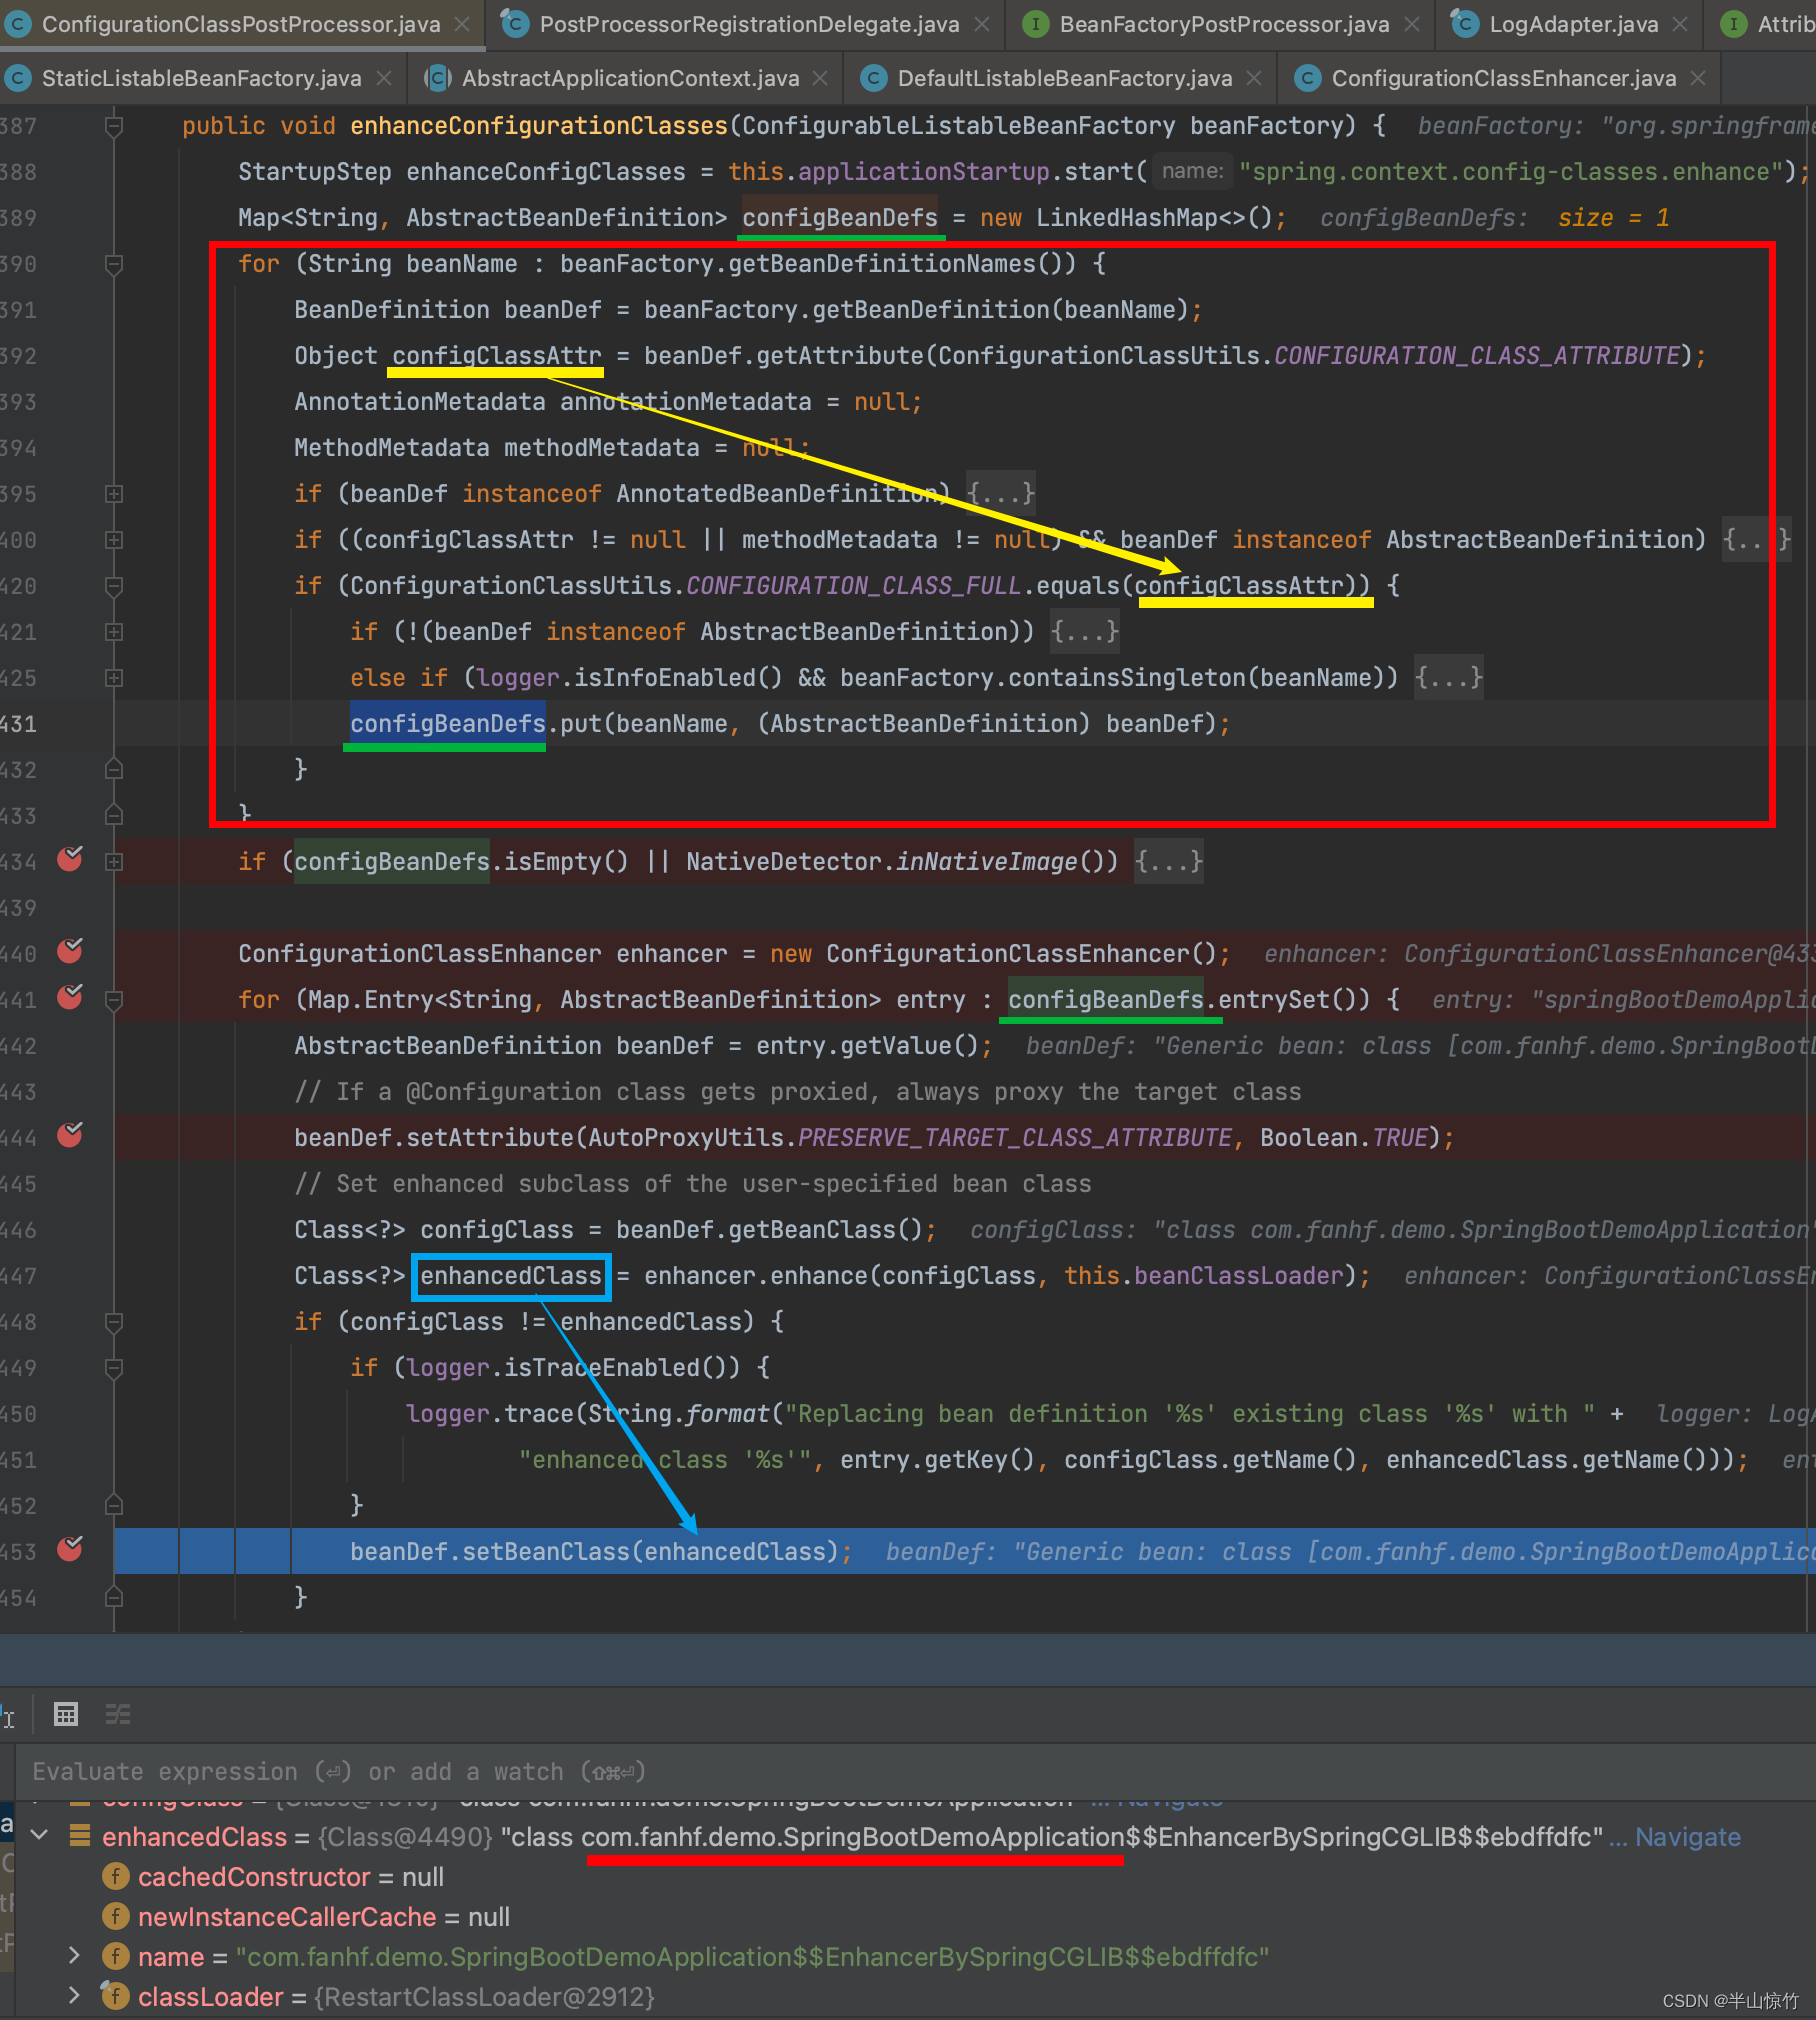Open AbstractApplicationContext.java tab

[x=630, y=78]
